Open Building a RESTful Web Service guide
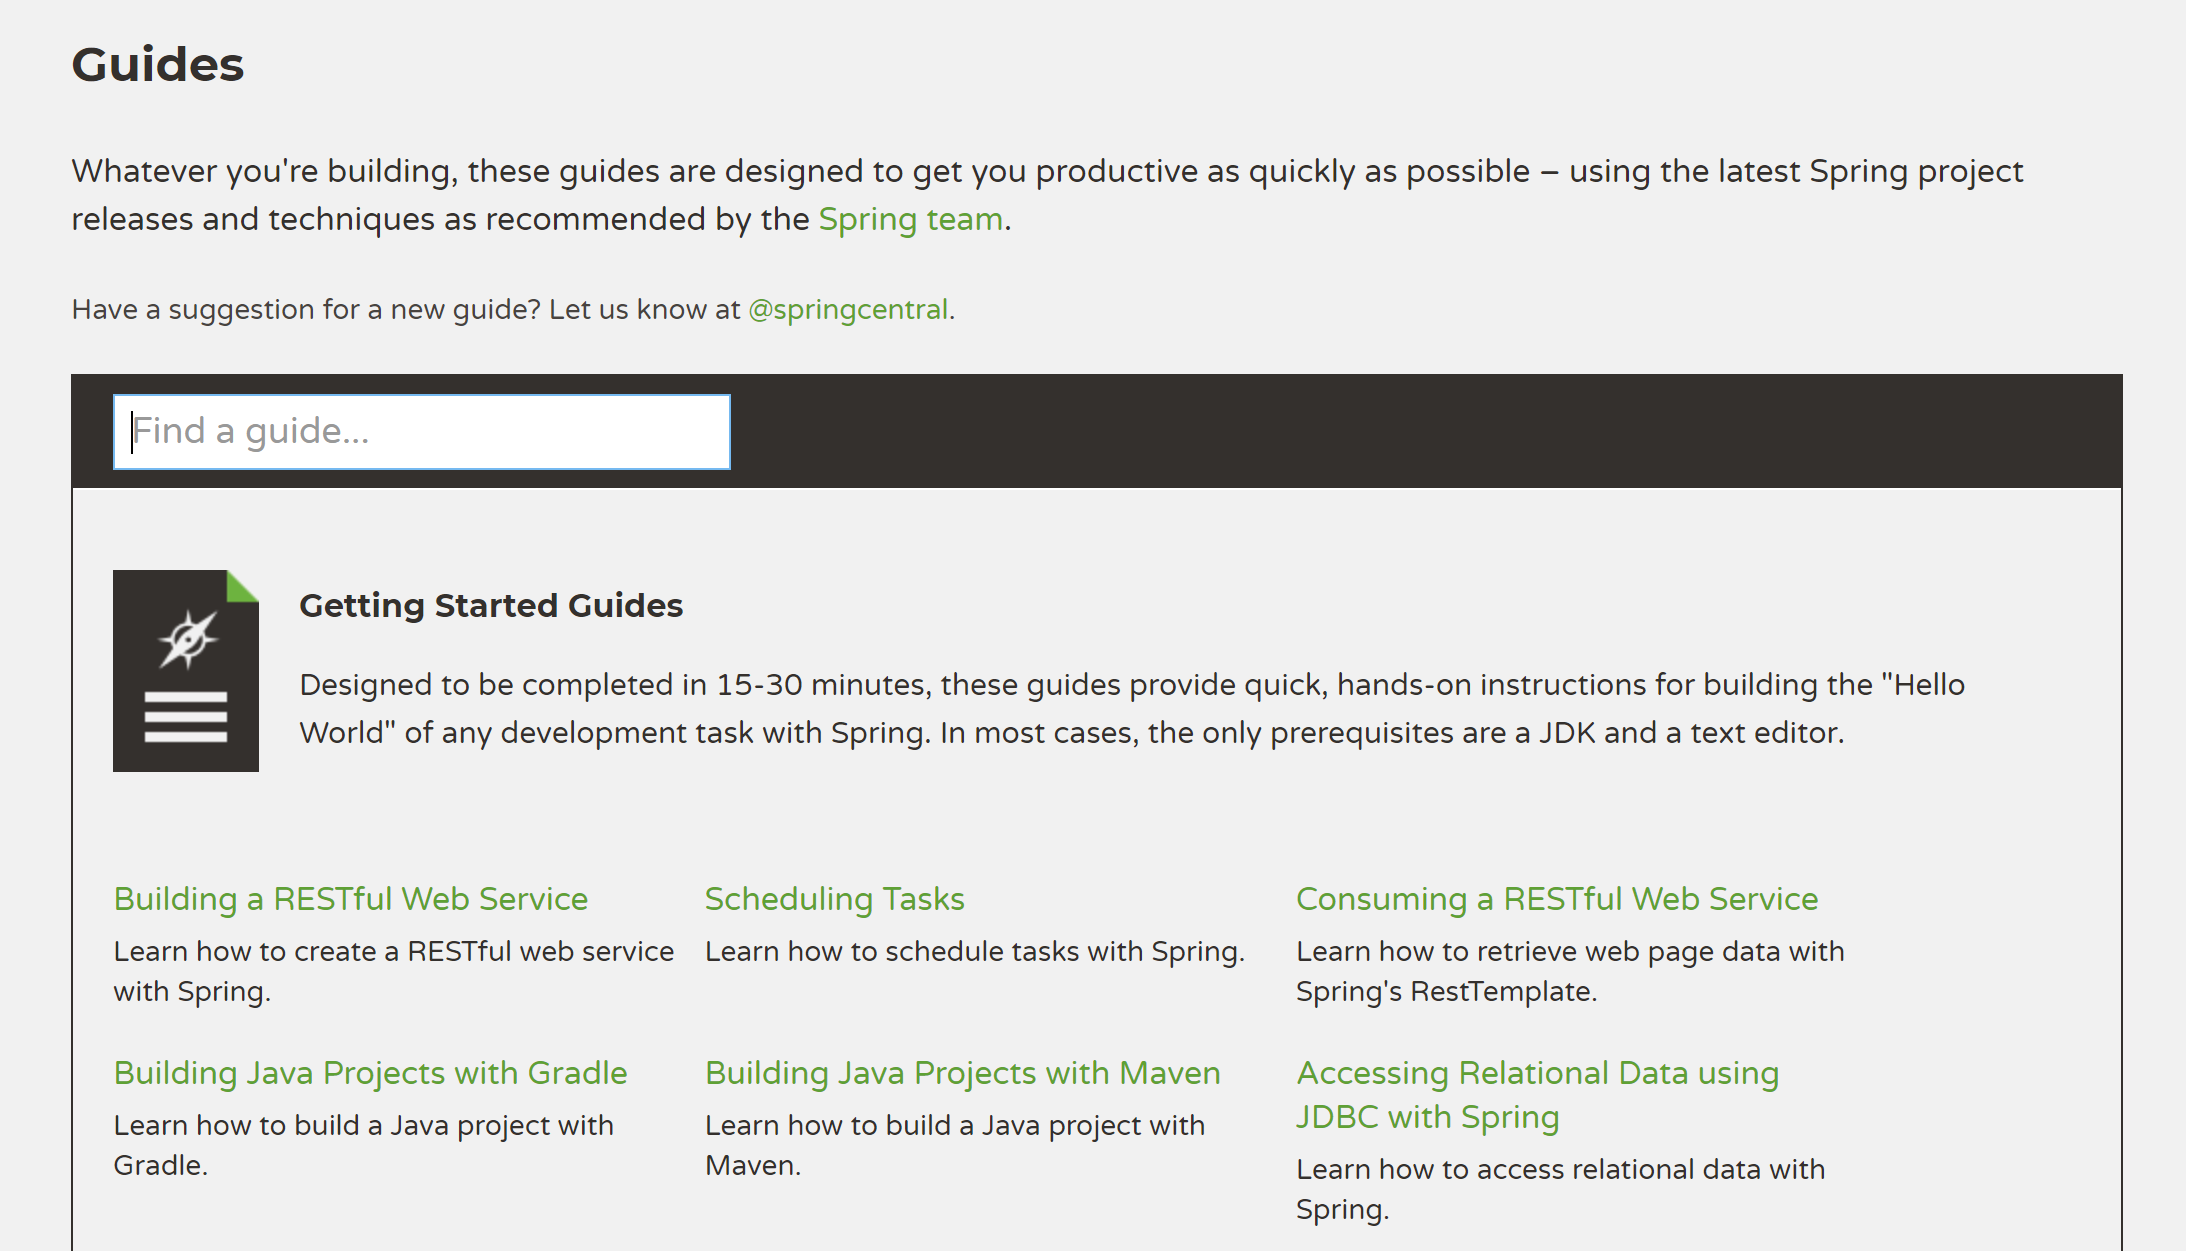Viewport: 2186px width, 1251px height. pos(350,899)
